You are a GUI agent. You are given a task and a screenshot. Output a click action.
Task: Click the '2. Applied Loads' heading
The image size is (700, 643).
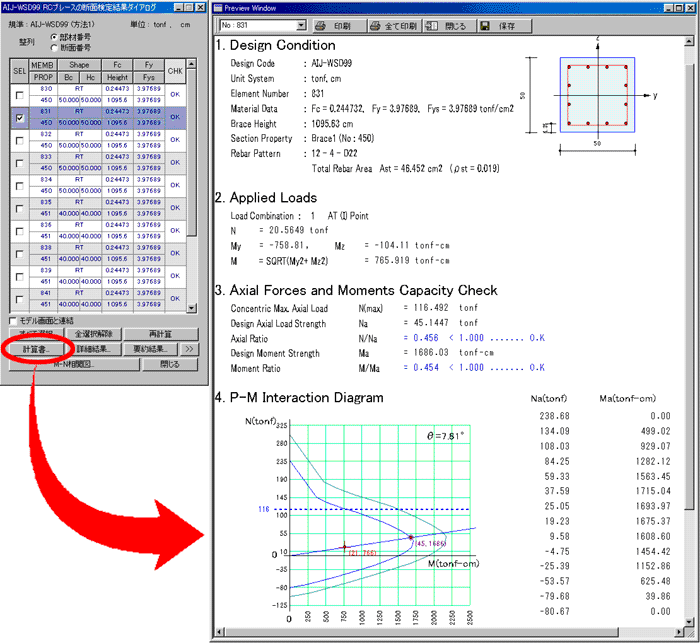coord(266,198)
